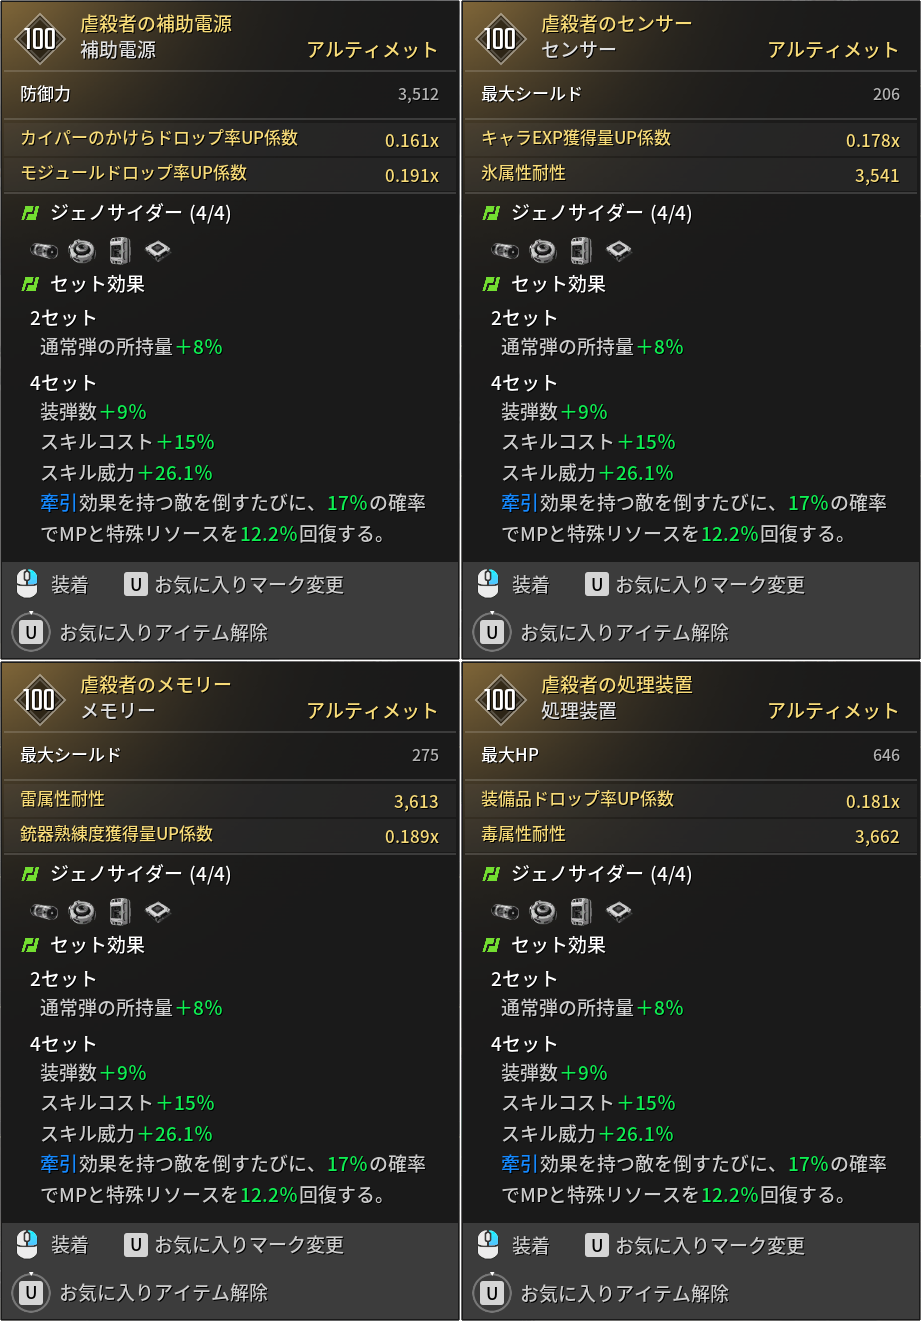
Task: Click first set-piece icon under ジェノサイダー in センサー card
Action: (x=505, y=250)
